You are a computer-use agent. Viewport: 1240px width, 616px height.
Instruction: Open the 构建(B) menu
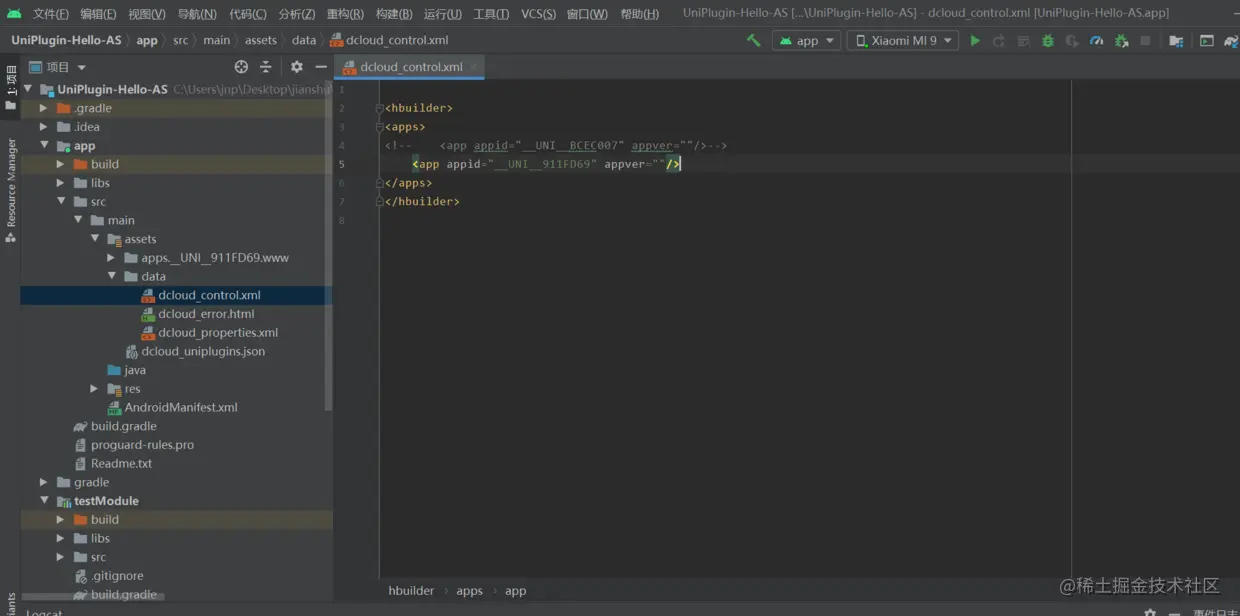(394, 14)
